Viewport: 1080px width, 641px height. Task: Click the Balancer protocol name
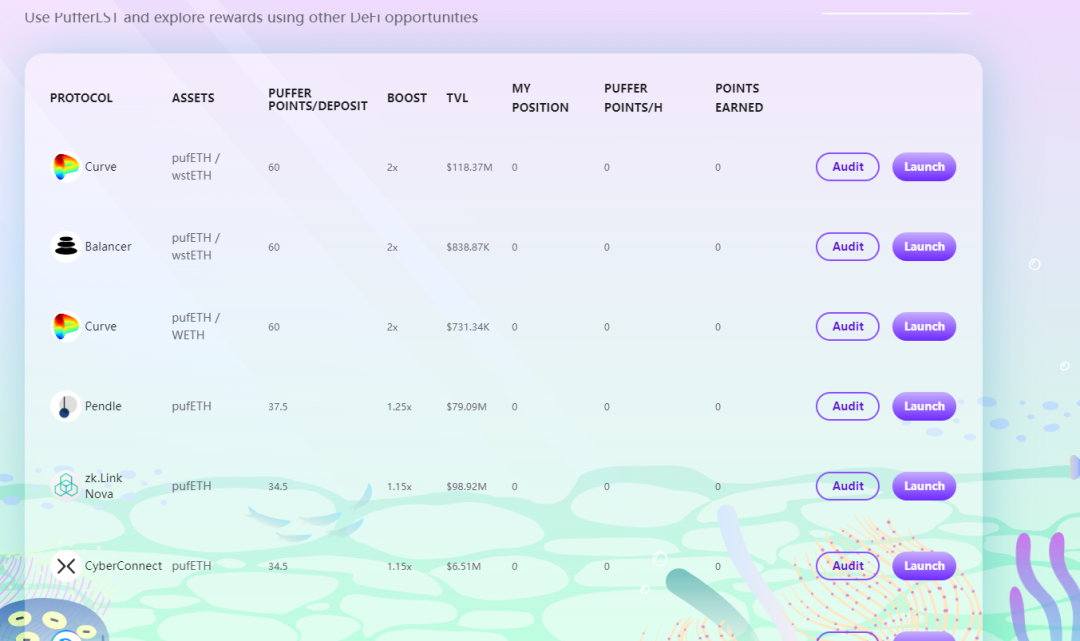pyautogui.click(x=108, y=246)
